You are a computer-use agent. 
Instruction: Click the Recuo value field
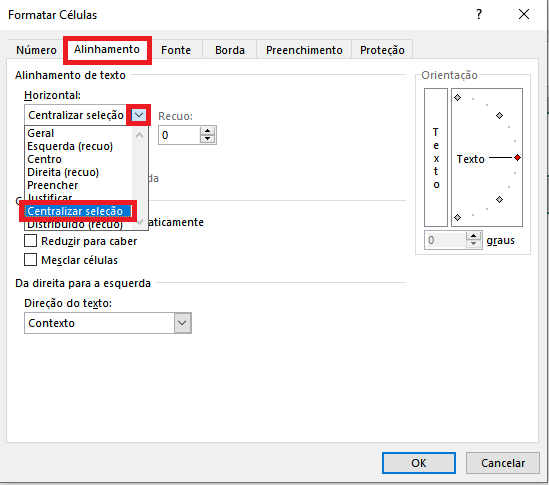click(179, 135)
